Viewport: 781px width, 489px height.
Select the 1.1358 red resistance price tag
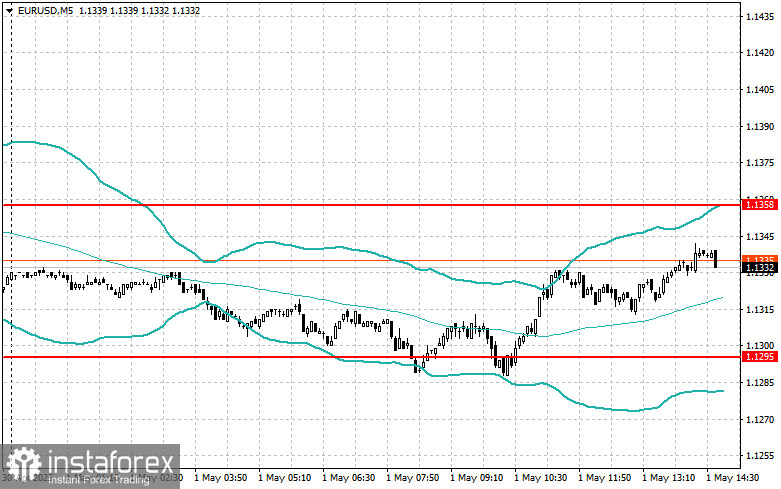pyautogui.click(x=760, y=205)
